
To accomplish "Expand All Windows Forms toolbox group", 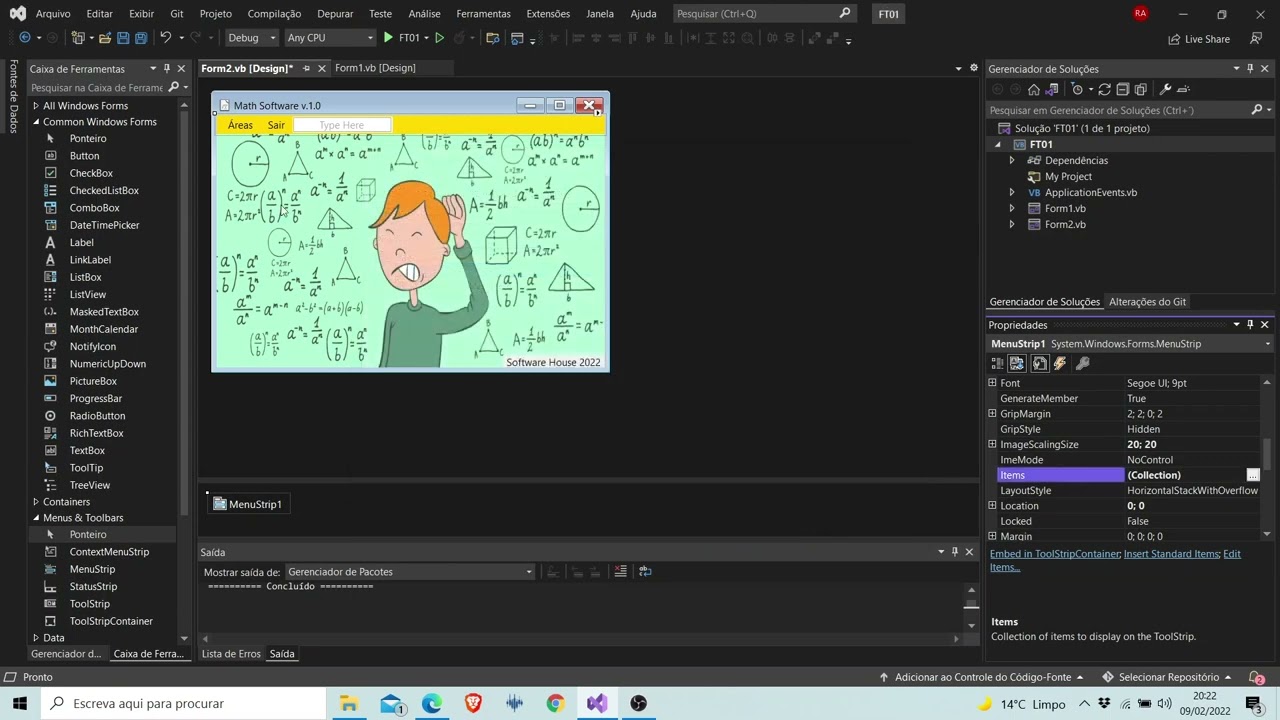I will (x=36, y=106).
